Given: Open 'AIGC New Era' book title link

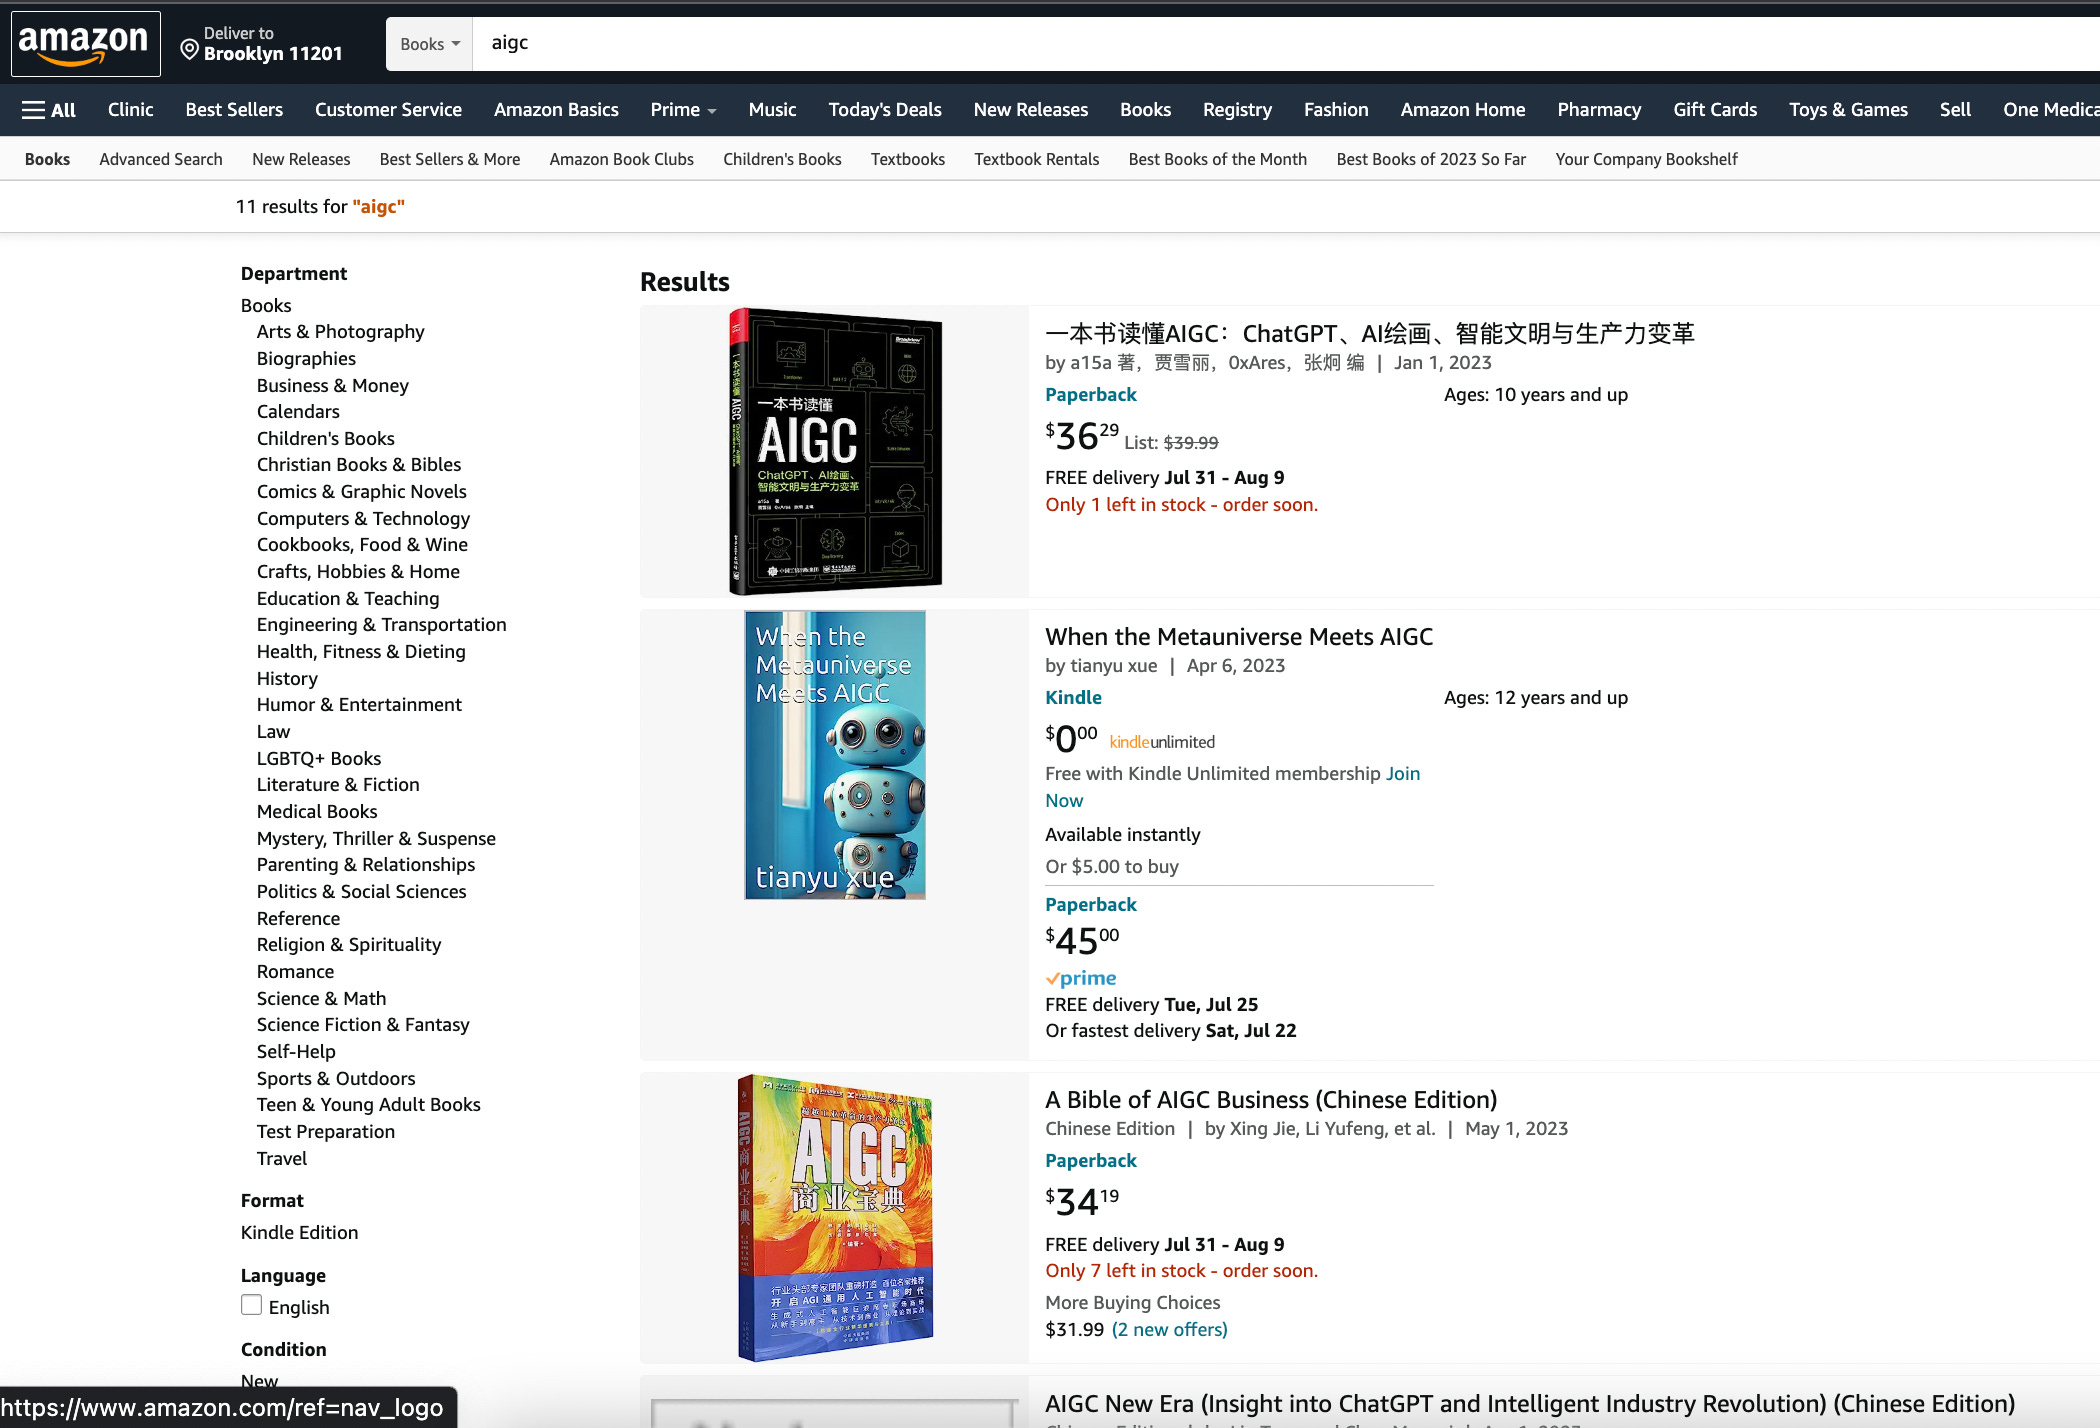Looking at the screenshot, I should [1530, 1403].
